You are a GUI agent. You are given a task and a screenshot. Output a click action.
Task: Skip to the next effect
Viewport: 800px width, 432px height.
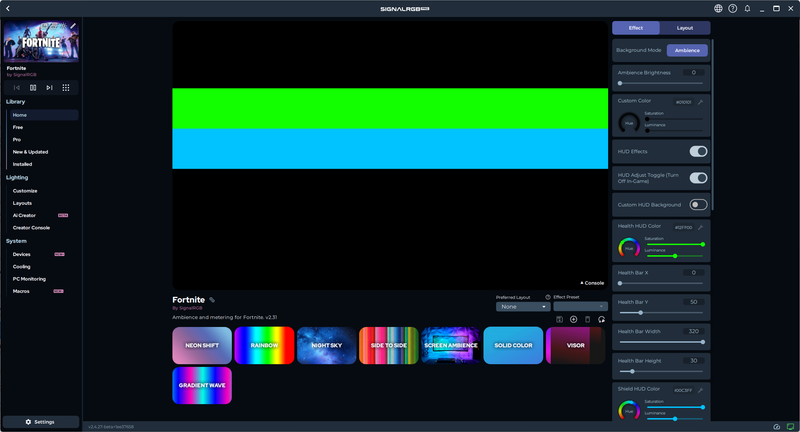coord(49,87)
